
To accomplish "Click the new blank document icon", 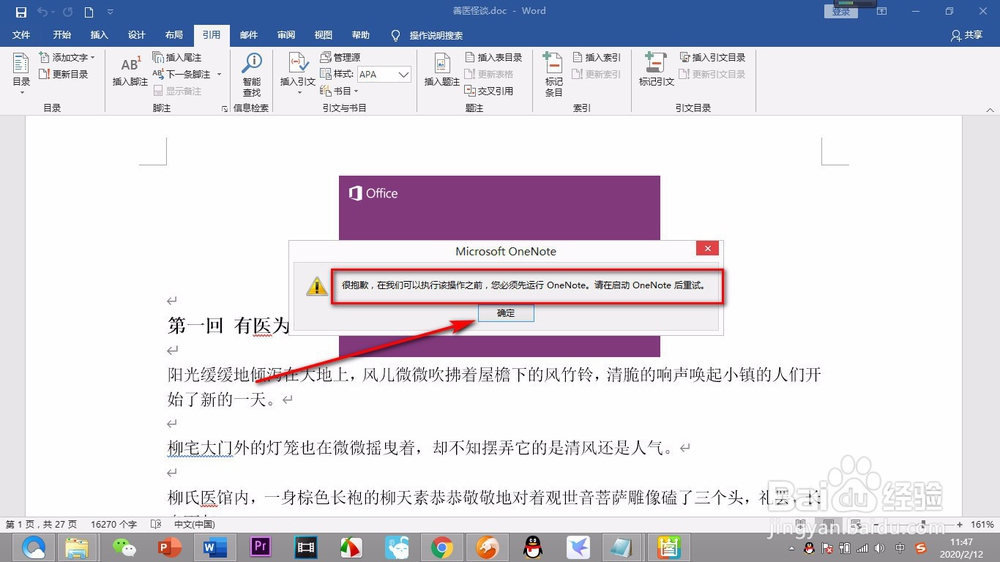I will [89, 11].
